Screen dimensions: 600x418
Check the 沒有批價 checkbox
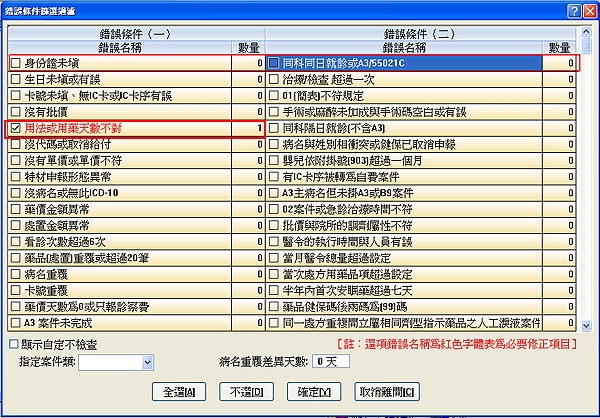(x=15, y=112)
